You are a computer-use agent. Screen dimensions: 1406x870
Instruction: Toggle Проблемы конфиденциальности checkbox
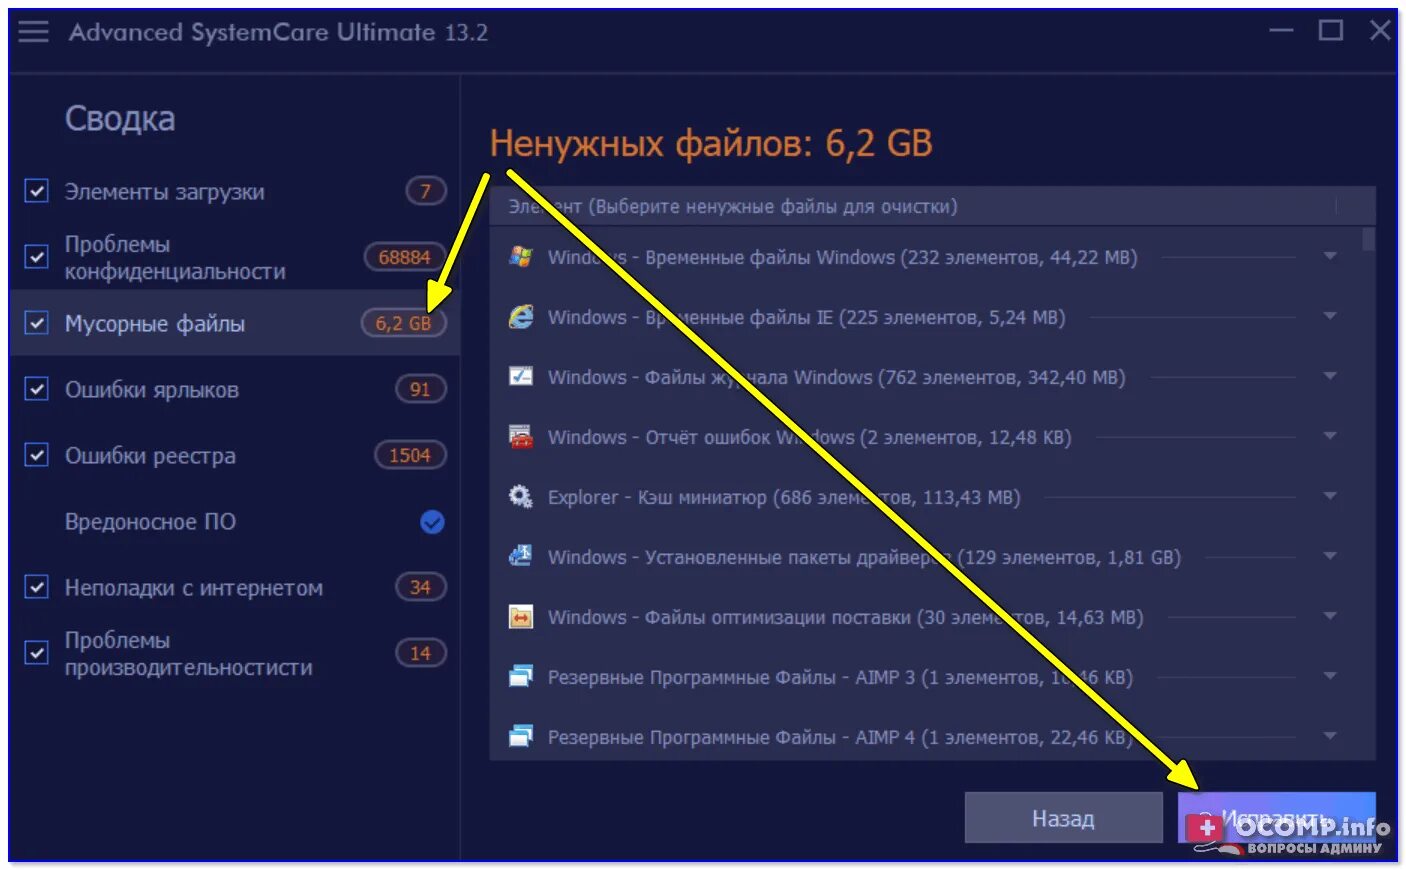point(36,257)
